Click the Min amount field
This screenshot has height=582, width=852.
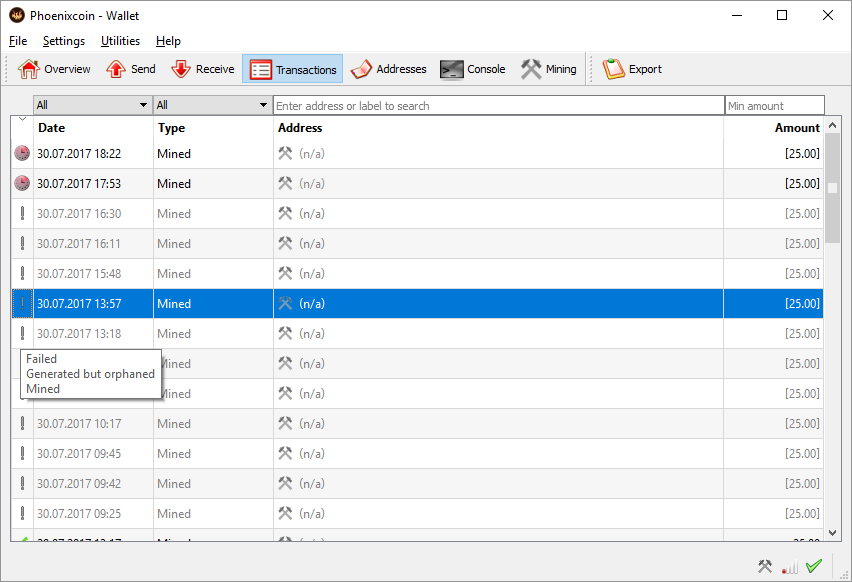(x=774, y=105)
